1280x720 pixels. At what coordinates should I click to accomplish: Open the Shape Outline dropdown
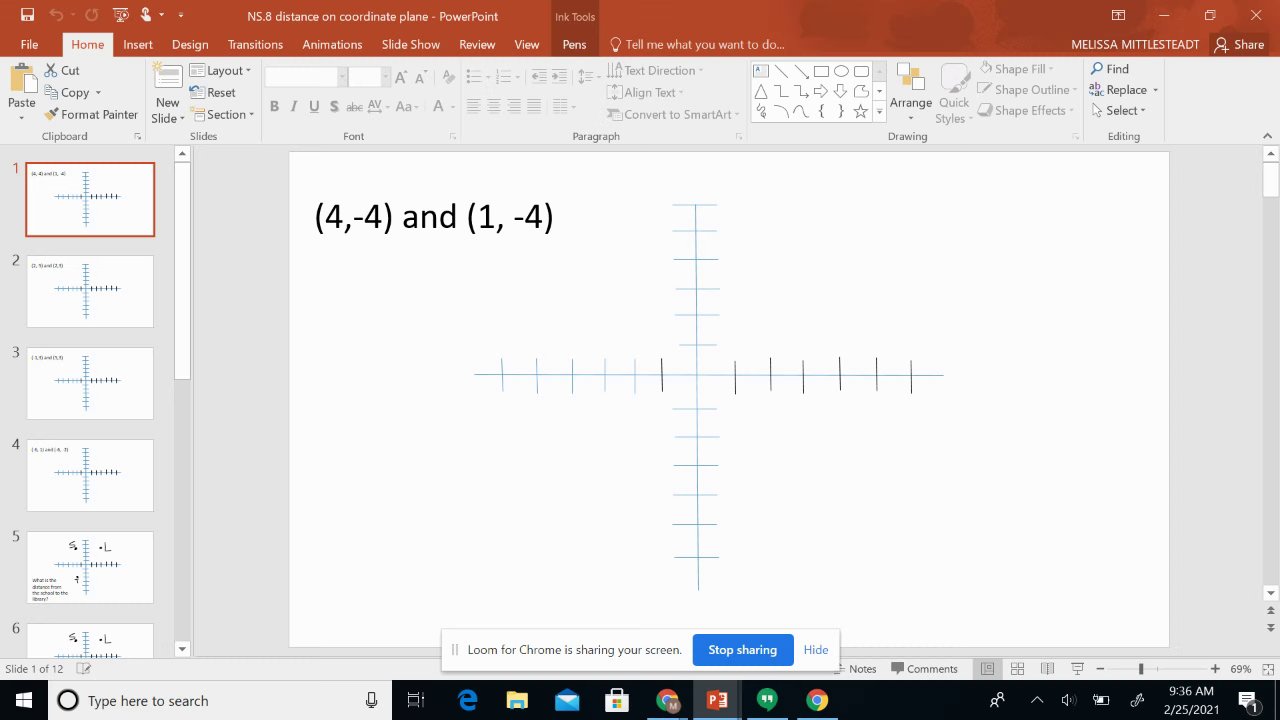(x=1027, y=90)
